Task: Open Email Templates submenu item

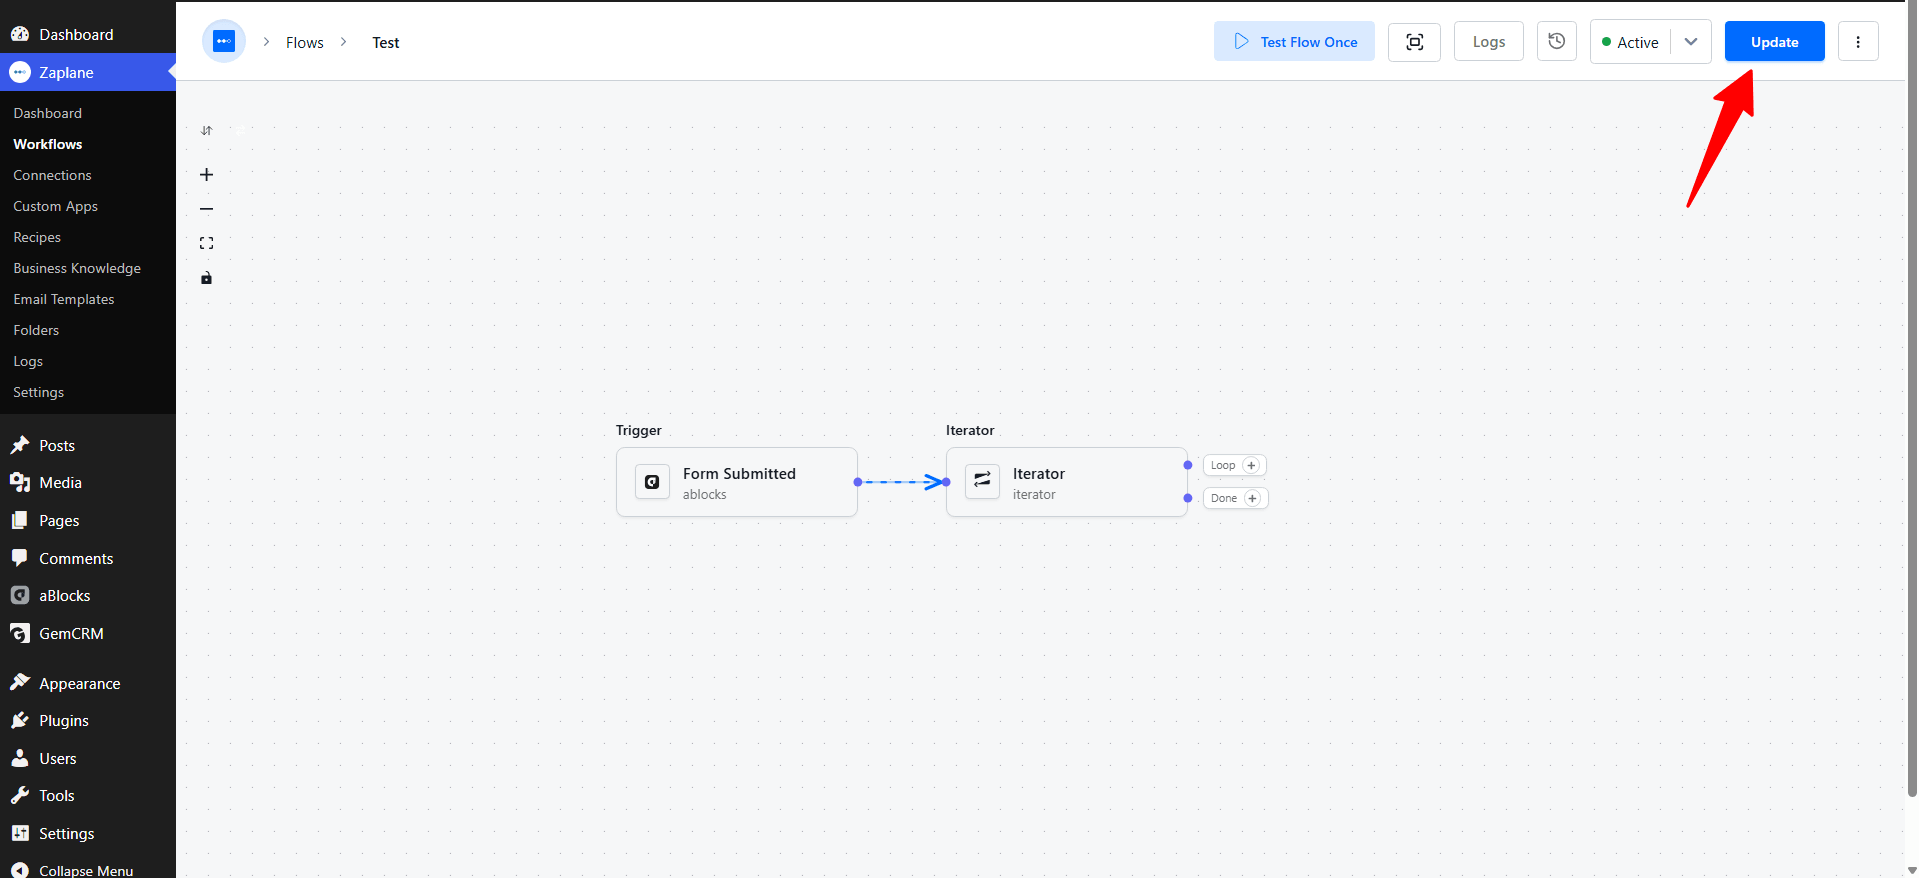Action: [88, 299]
